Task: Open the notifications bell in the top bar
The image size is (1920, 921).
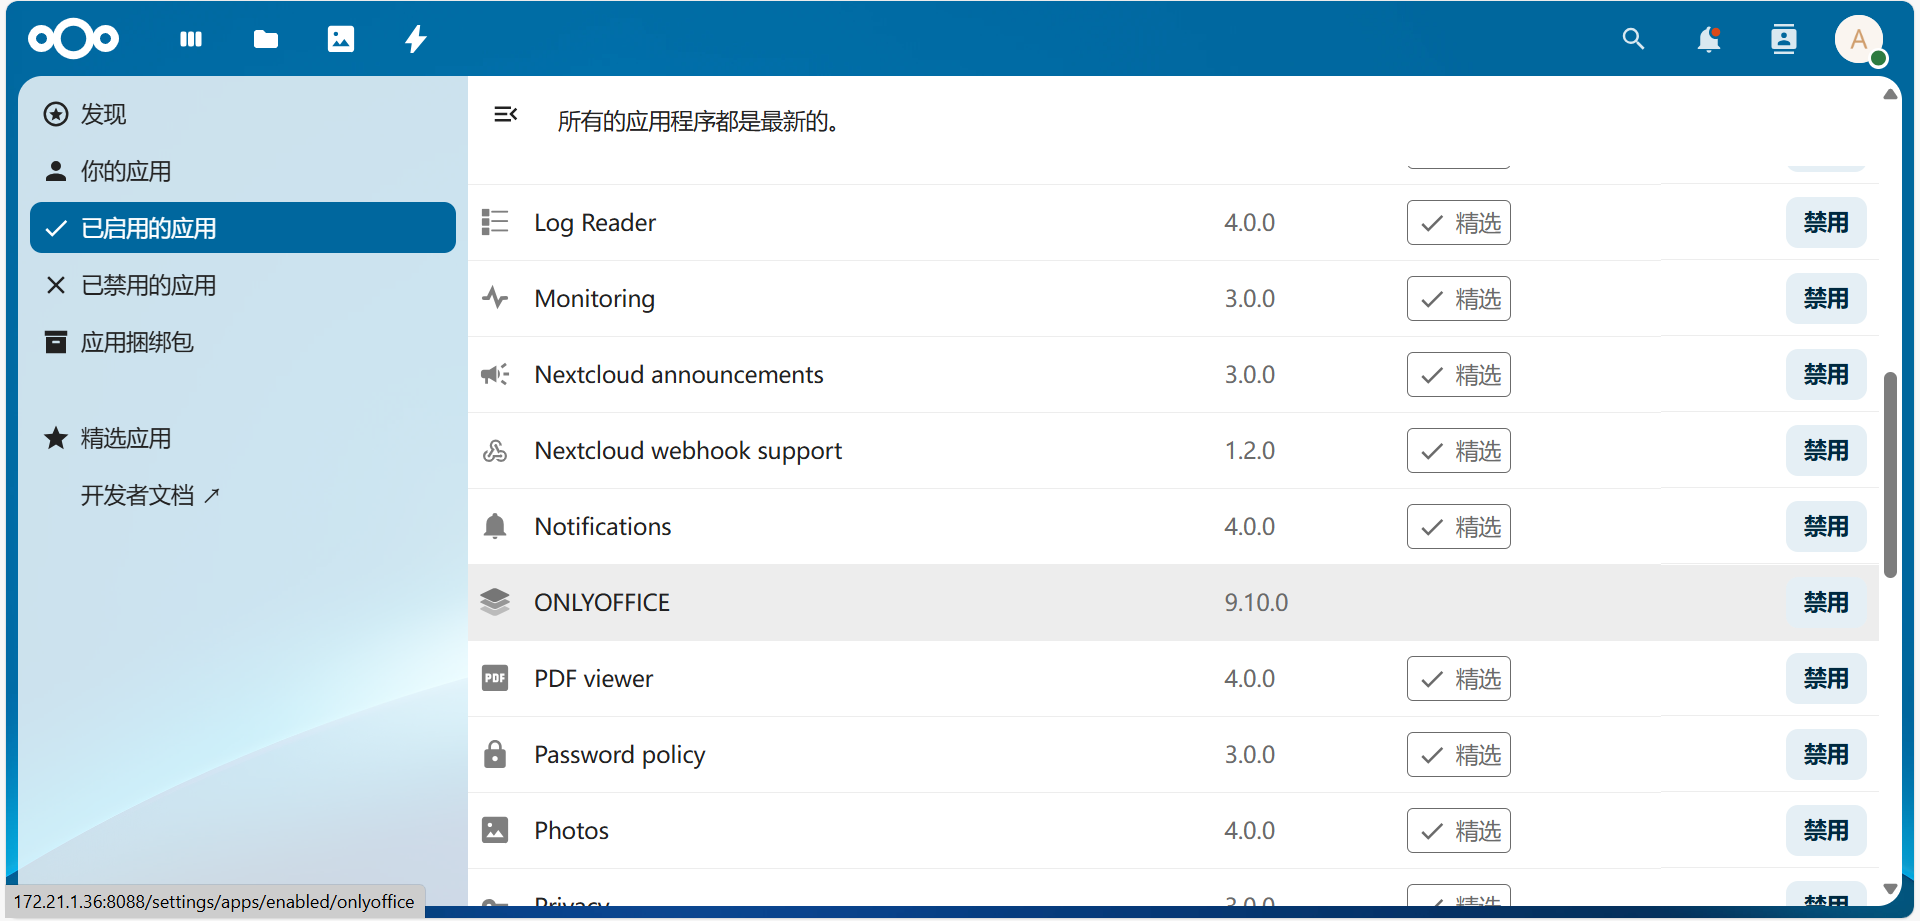Action: (x=1709, y=39)
